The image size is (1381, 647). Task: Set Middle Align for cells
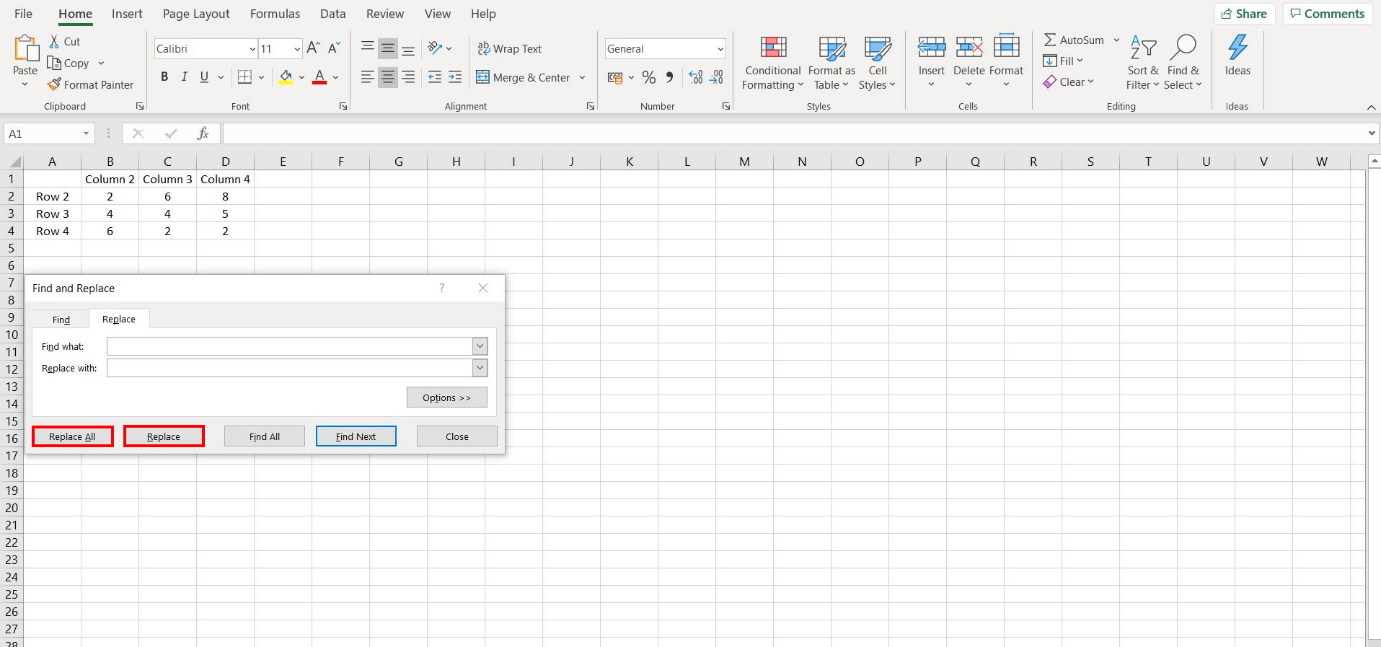(388, 48)
